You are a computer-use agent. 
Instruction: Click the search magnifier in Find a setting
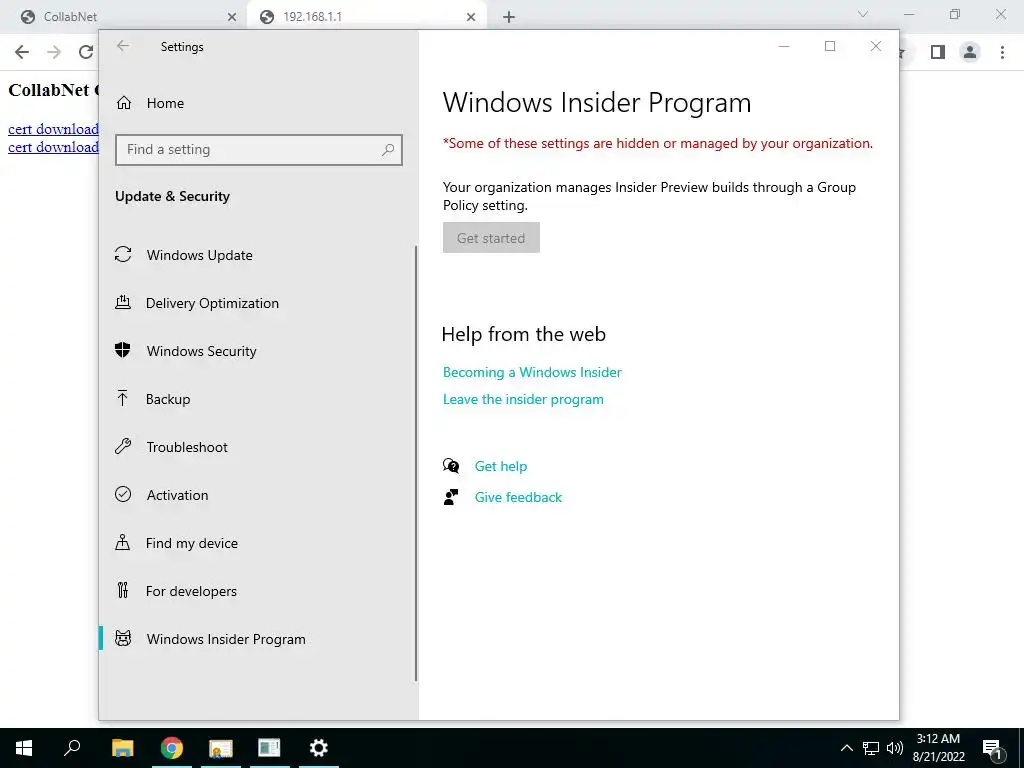pos(388,150)
